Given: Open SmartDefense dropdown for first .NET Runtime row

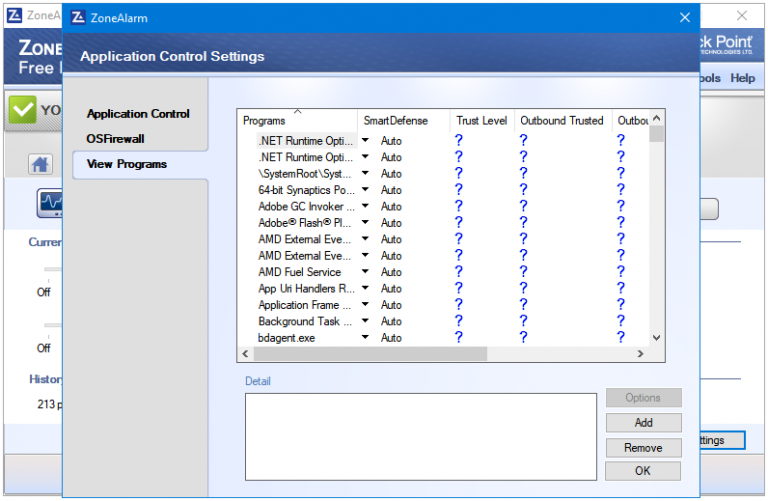Looking at the screenshot, I should click(365, 140).
